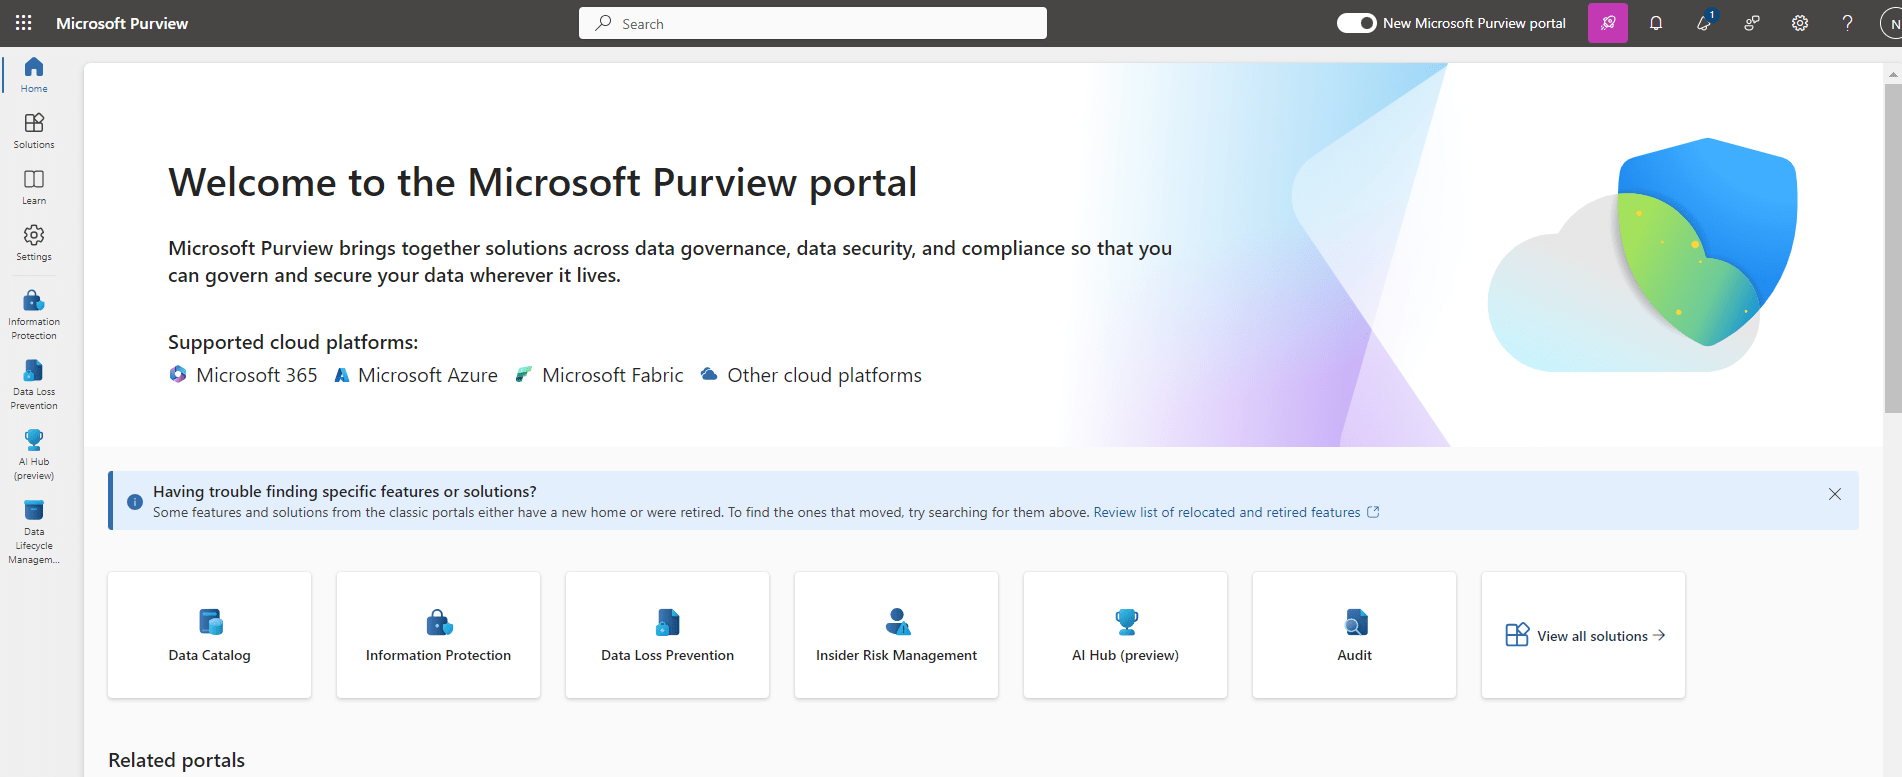Open Review list of relocated features link

(x=1227, y=512)
